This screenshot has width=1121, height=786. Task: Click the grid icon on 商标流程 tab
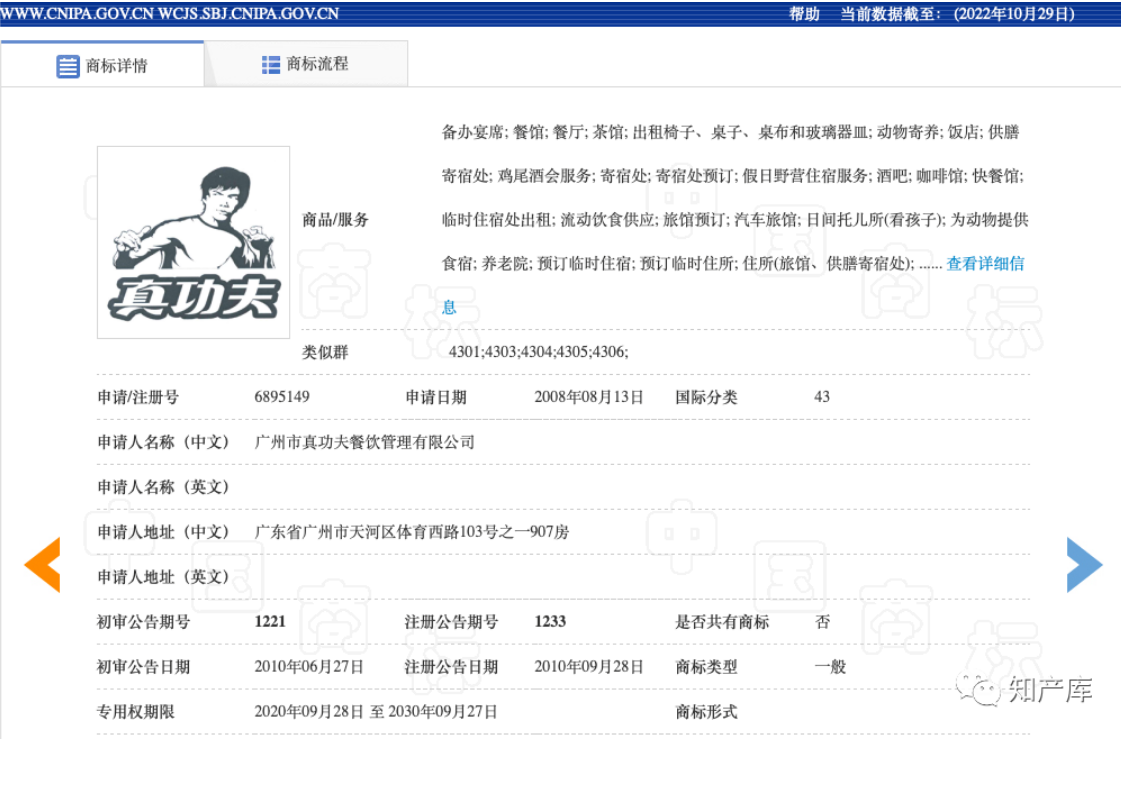pos(271,64)
